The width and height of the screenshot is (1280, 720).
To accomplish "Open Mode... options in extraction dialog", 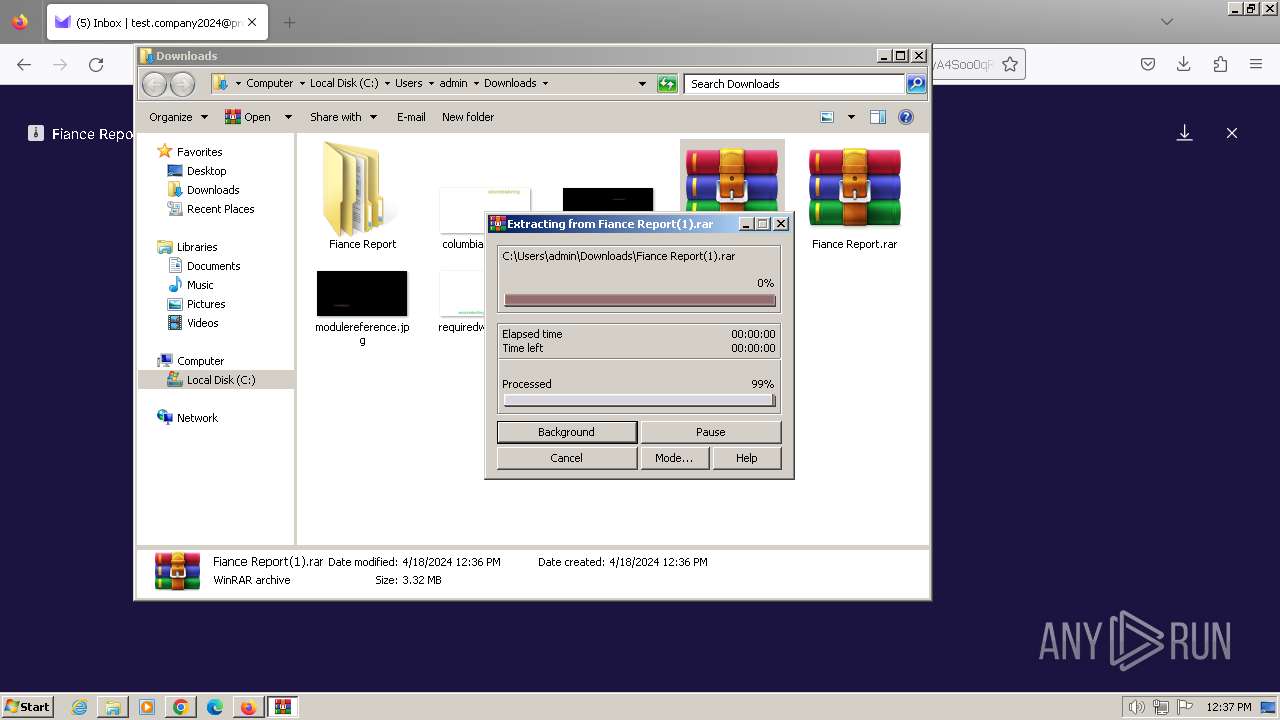I will (674, 458).
